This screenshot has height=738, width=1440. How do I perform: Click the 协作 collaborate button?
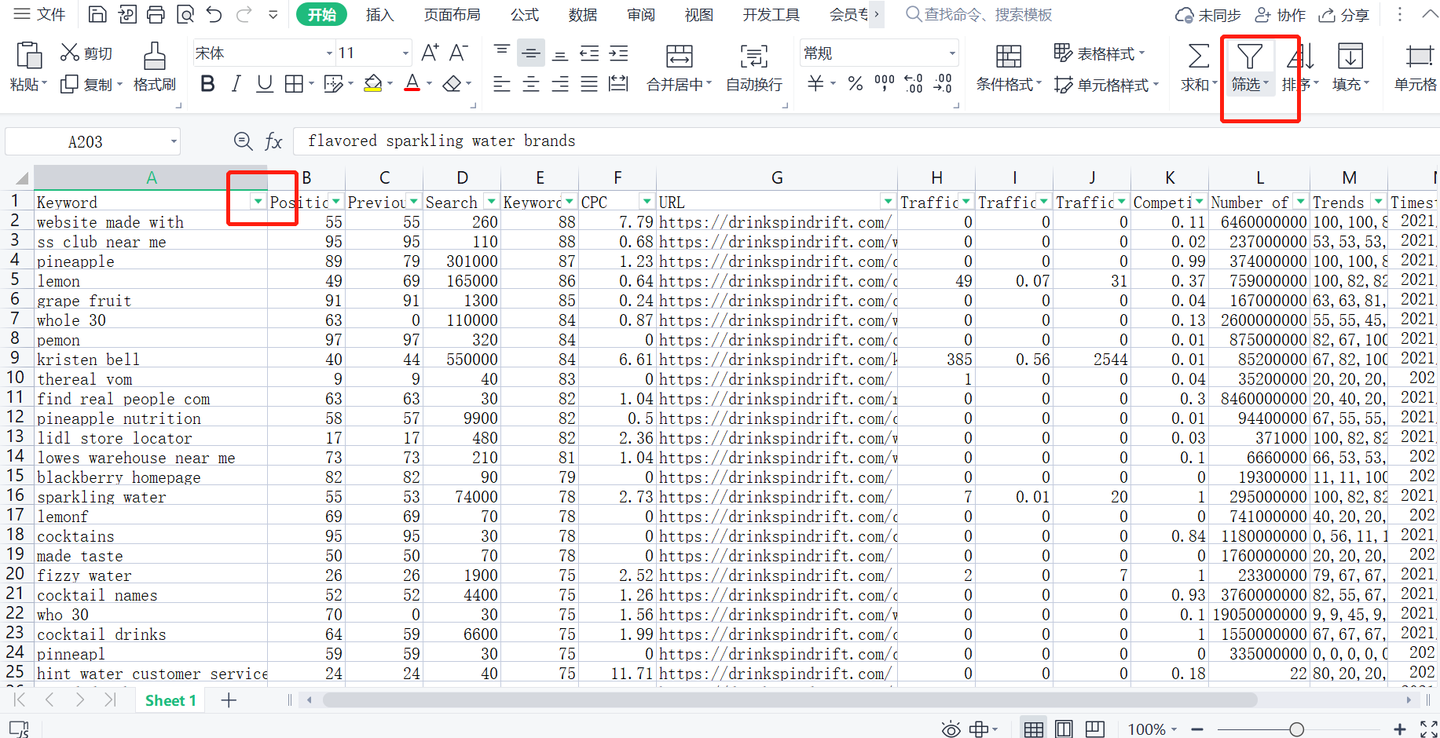tap(1280, 15)
